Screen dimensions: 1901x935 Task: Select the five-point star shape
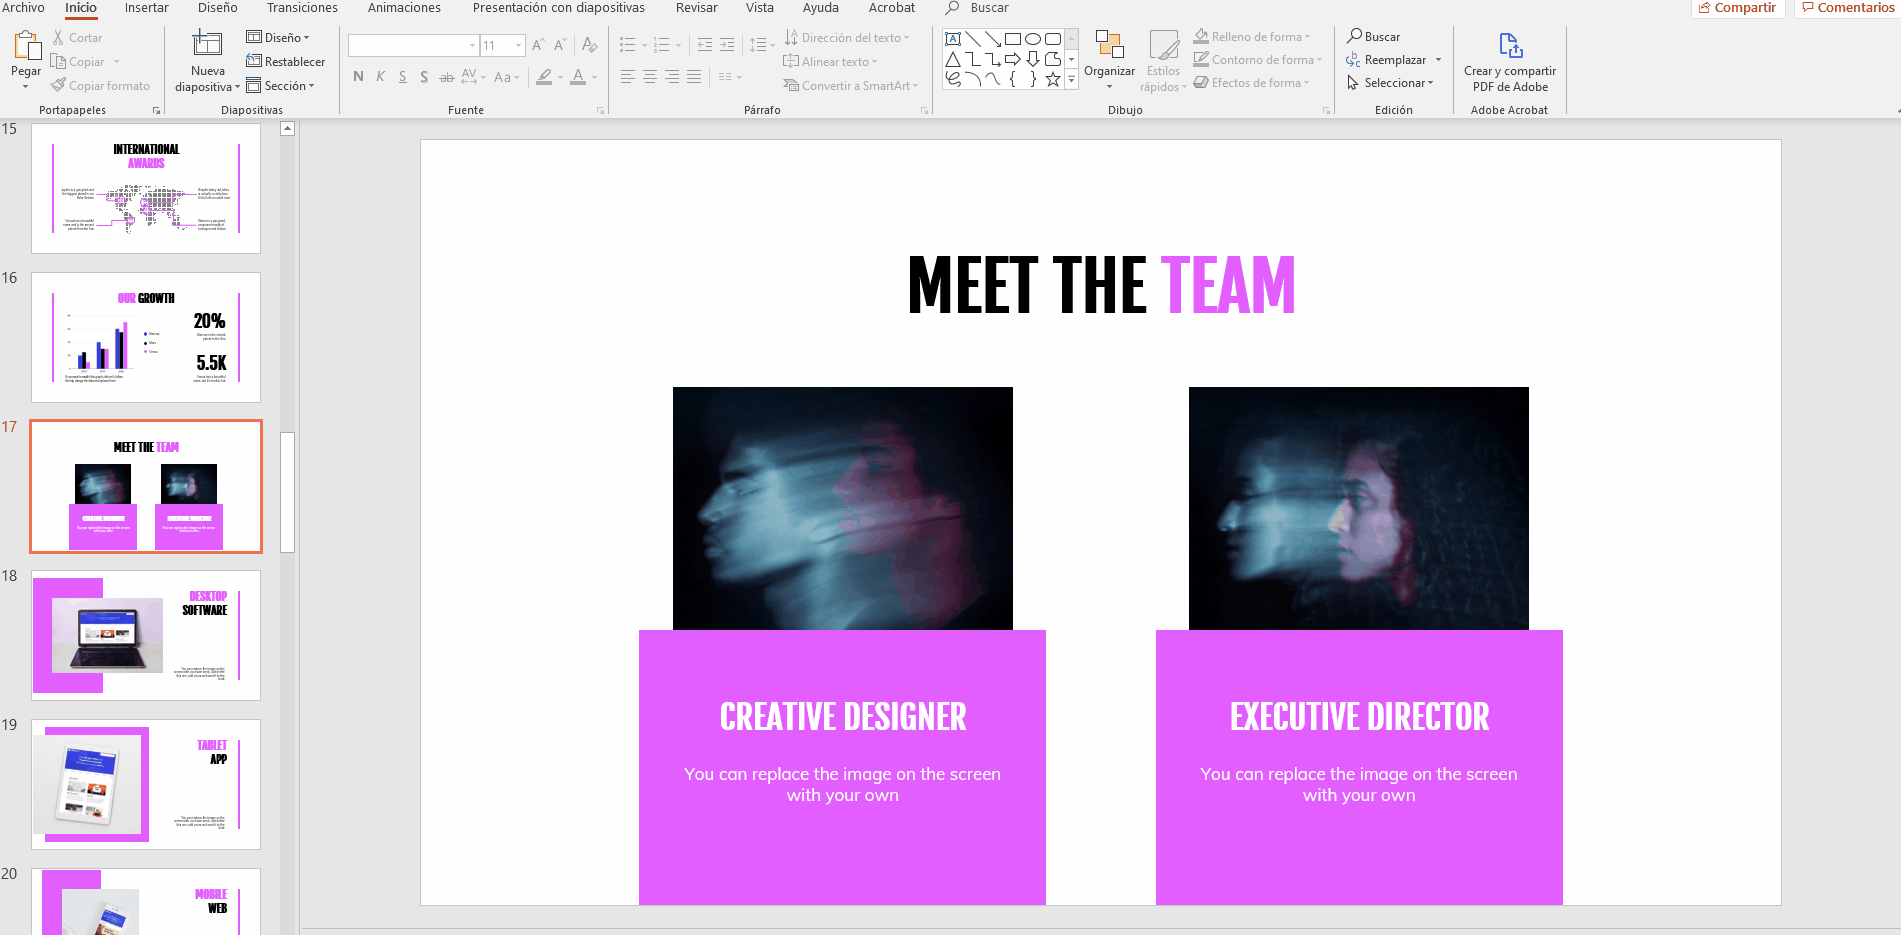click(x=1053, y=79)
